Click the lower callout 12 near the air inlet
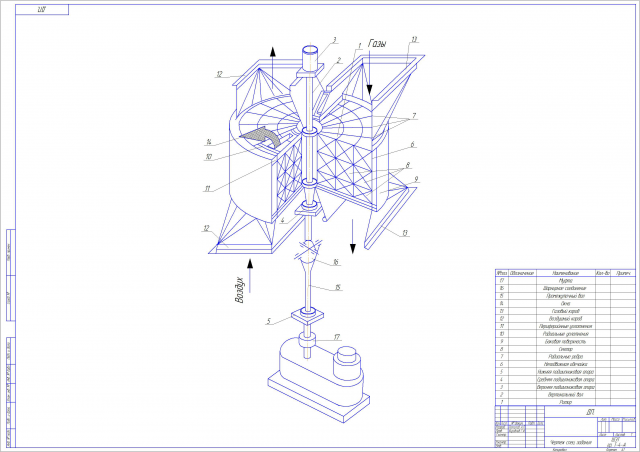 point(207,228)
